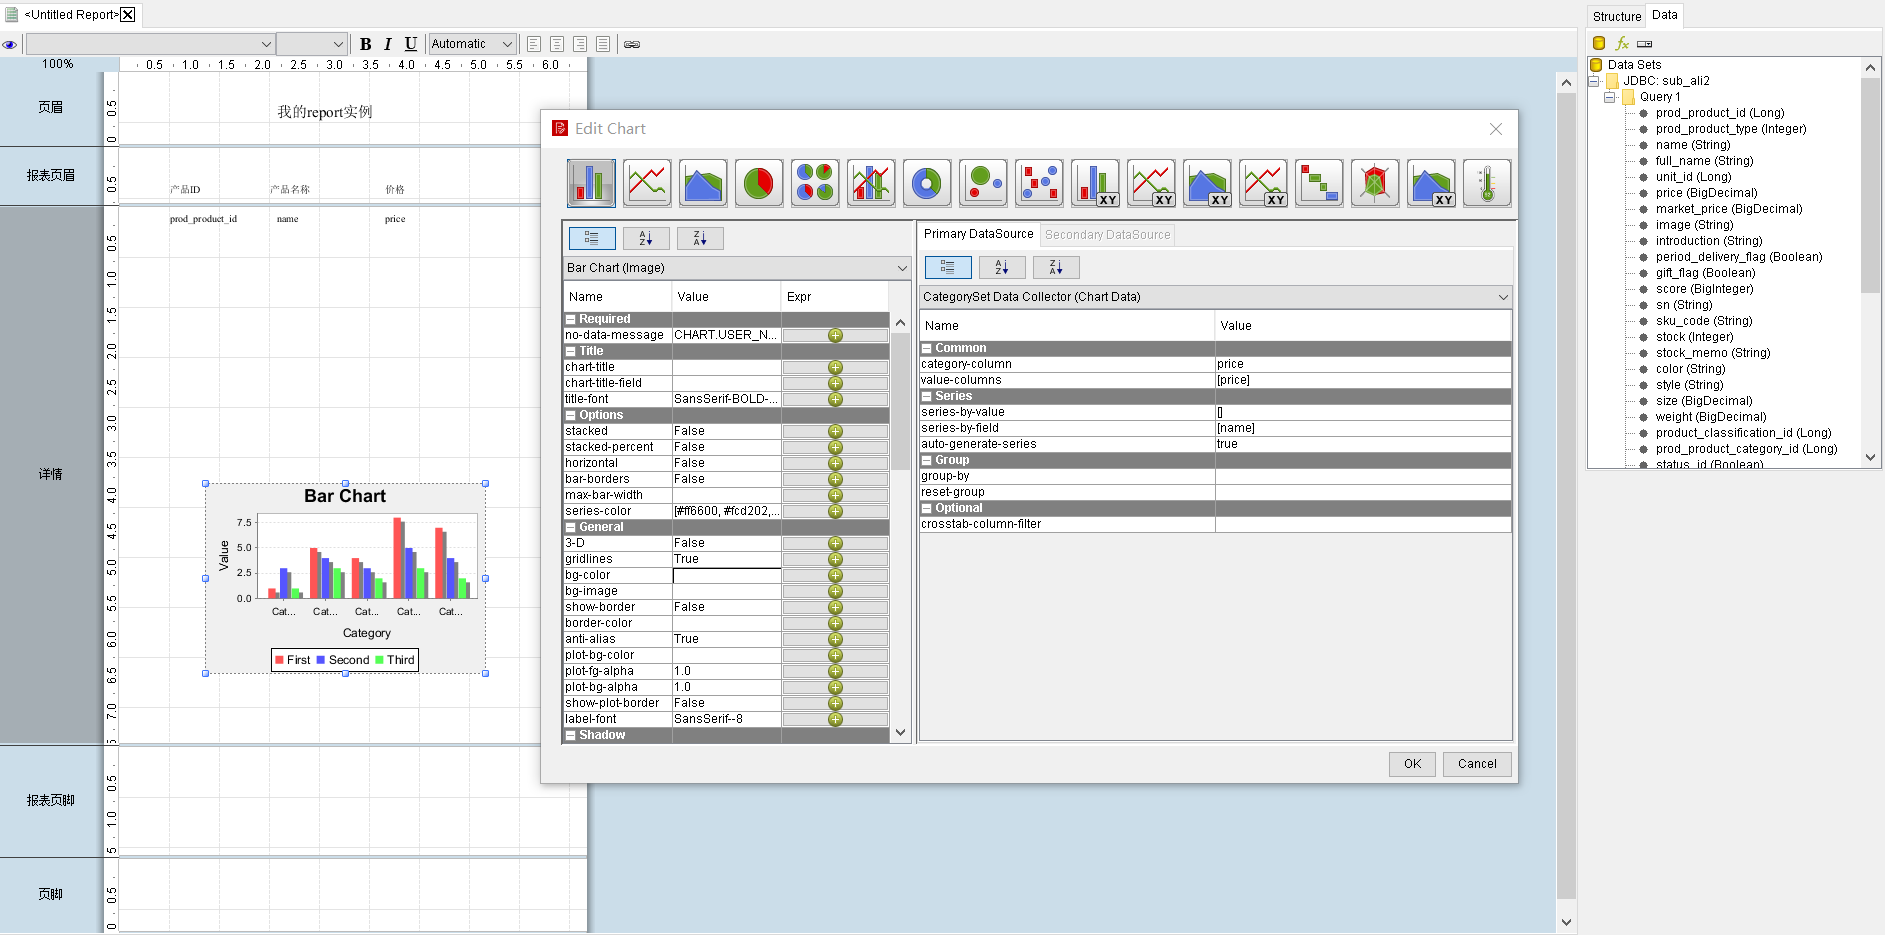Select the Bubble chart type icon

click(983, 183)
